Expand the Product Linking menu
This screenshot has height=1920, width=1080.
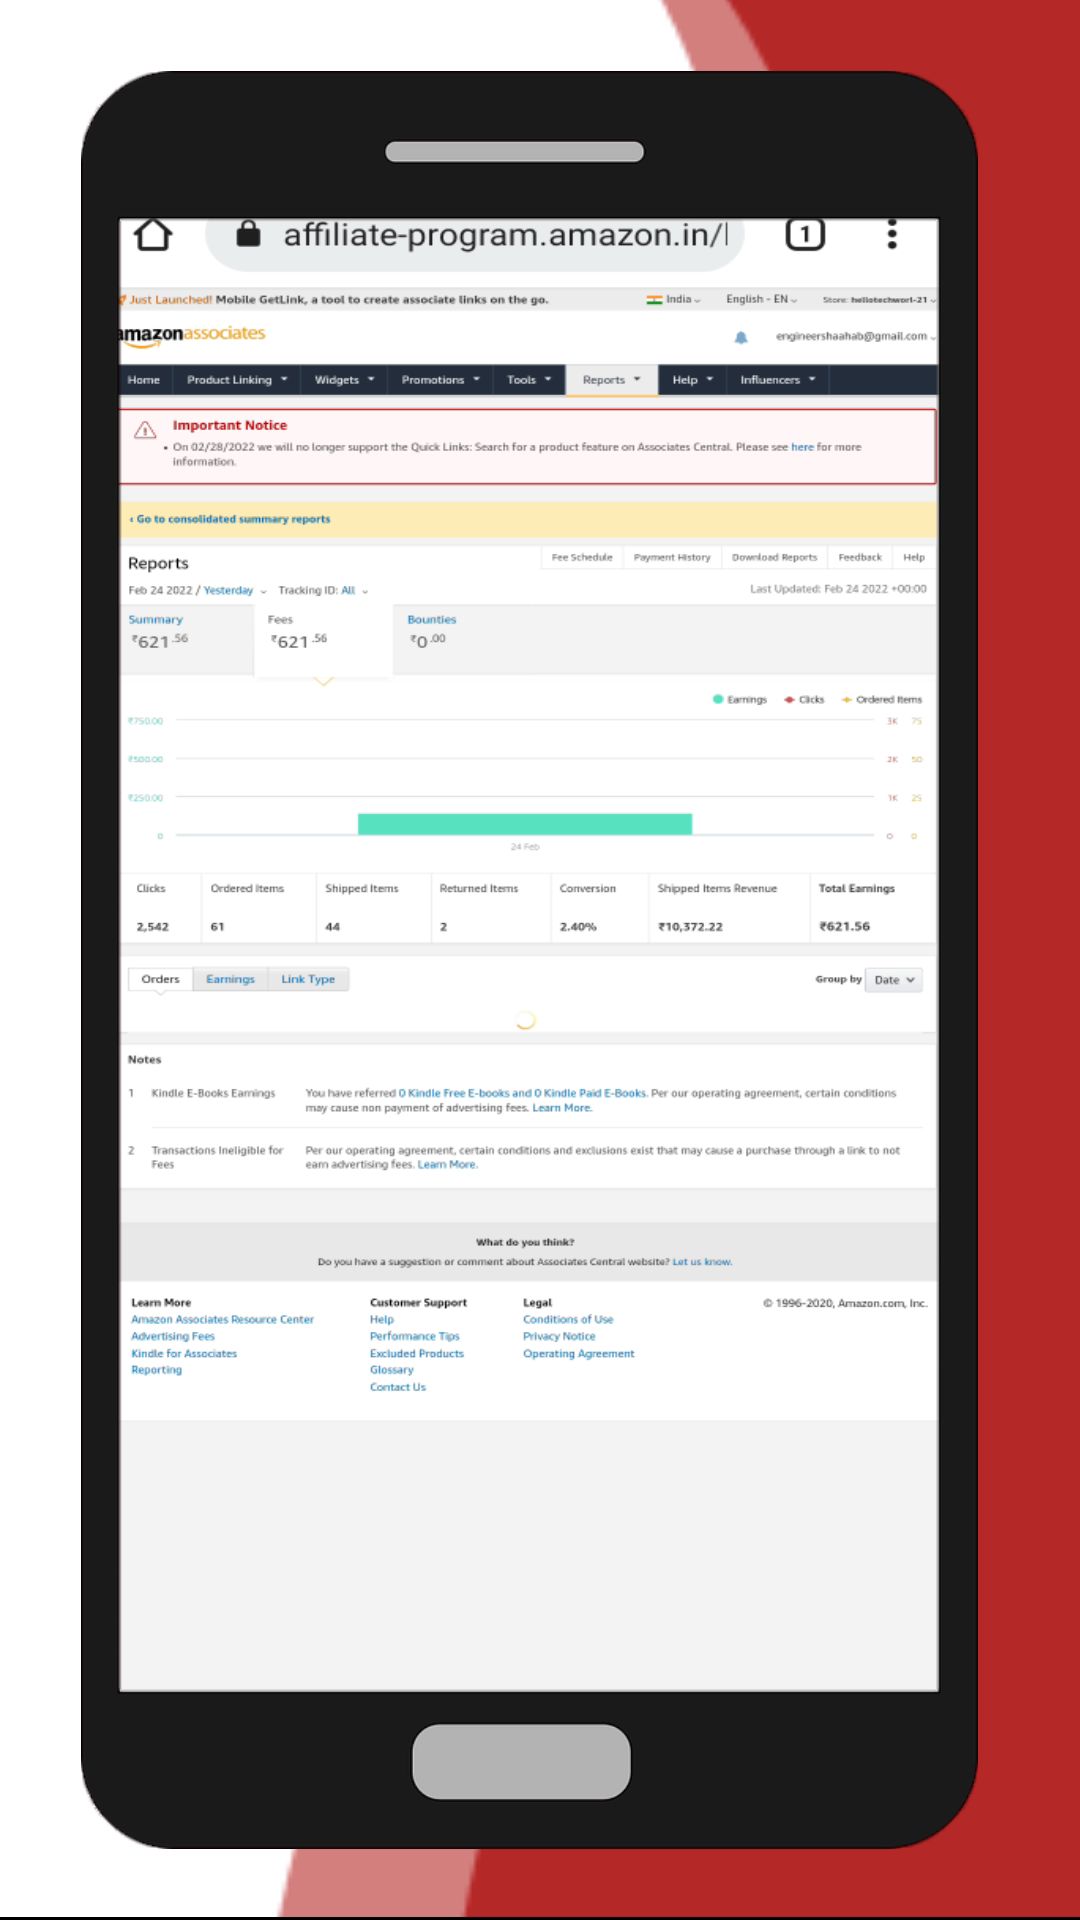pyautogui.click(x=237, y=380)
